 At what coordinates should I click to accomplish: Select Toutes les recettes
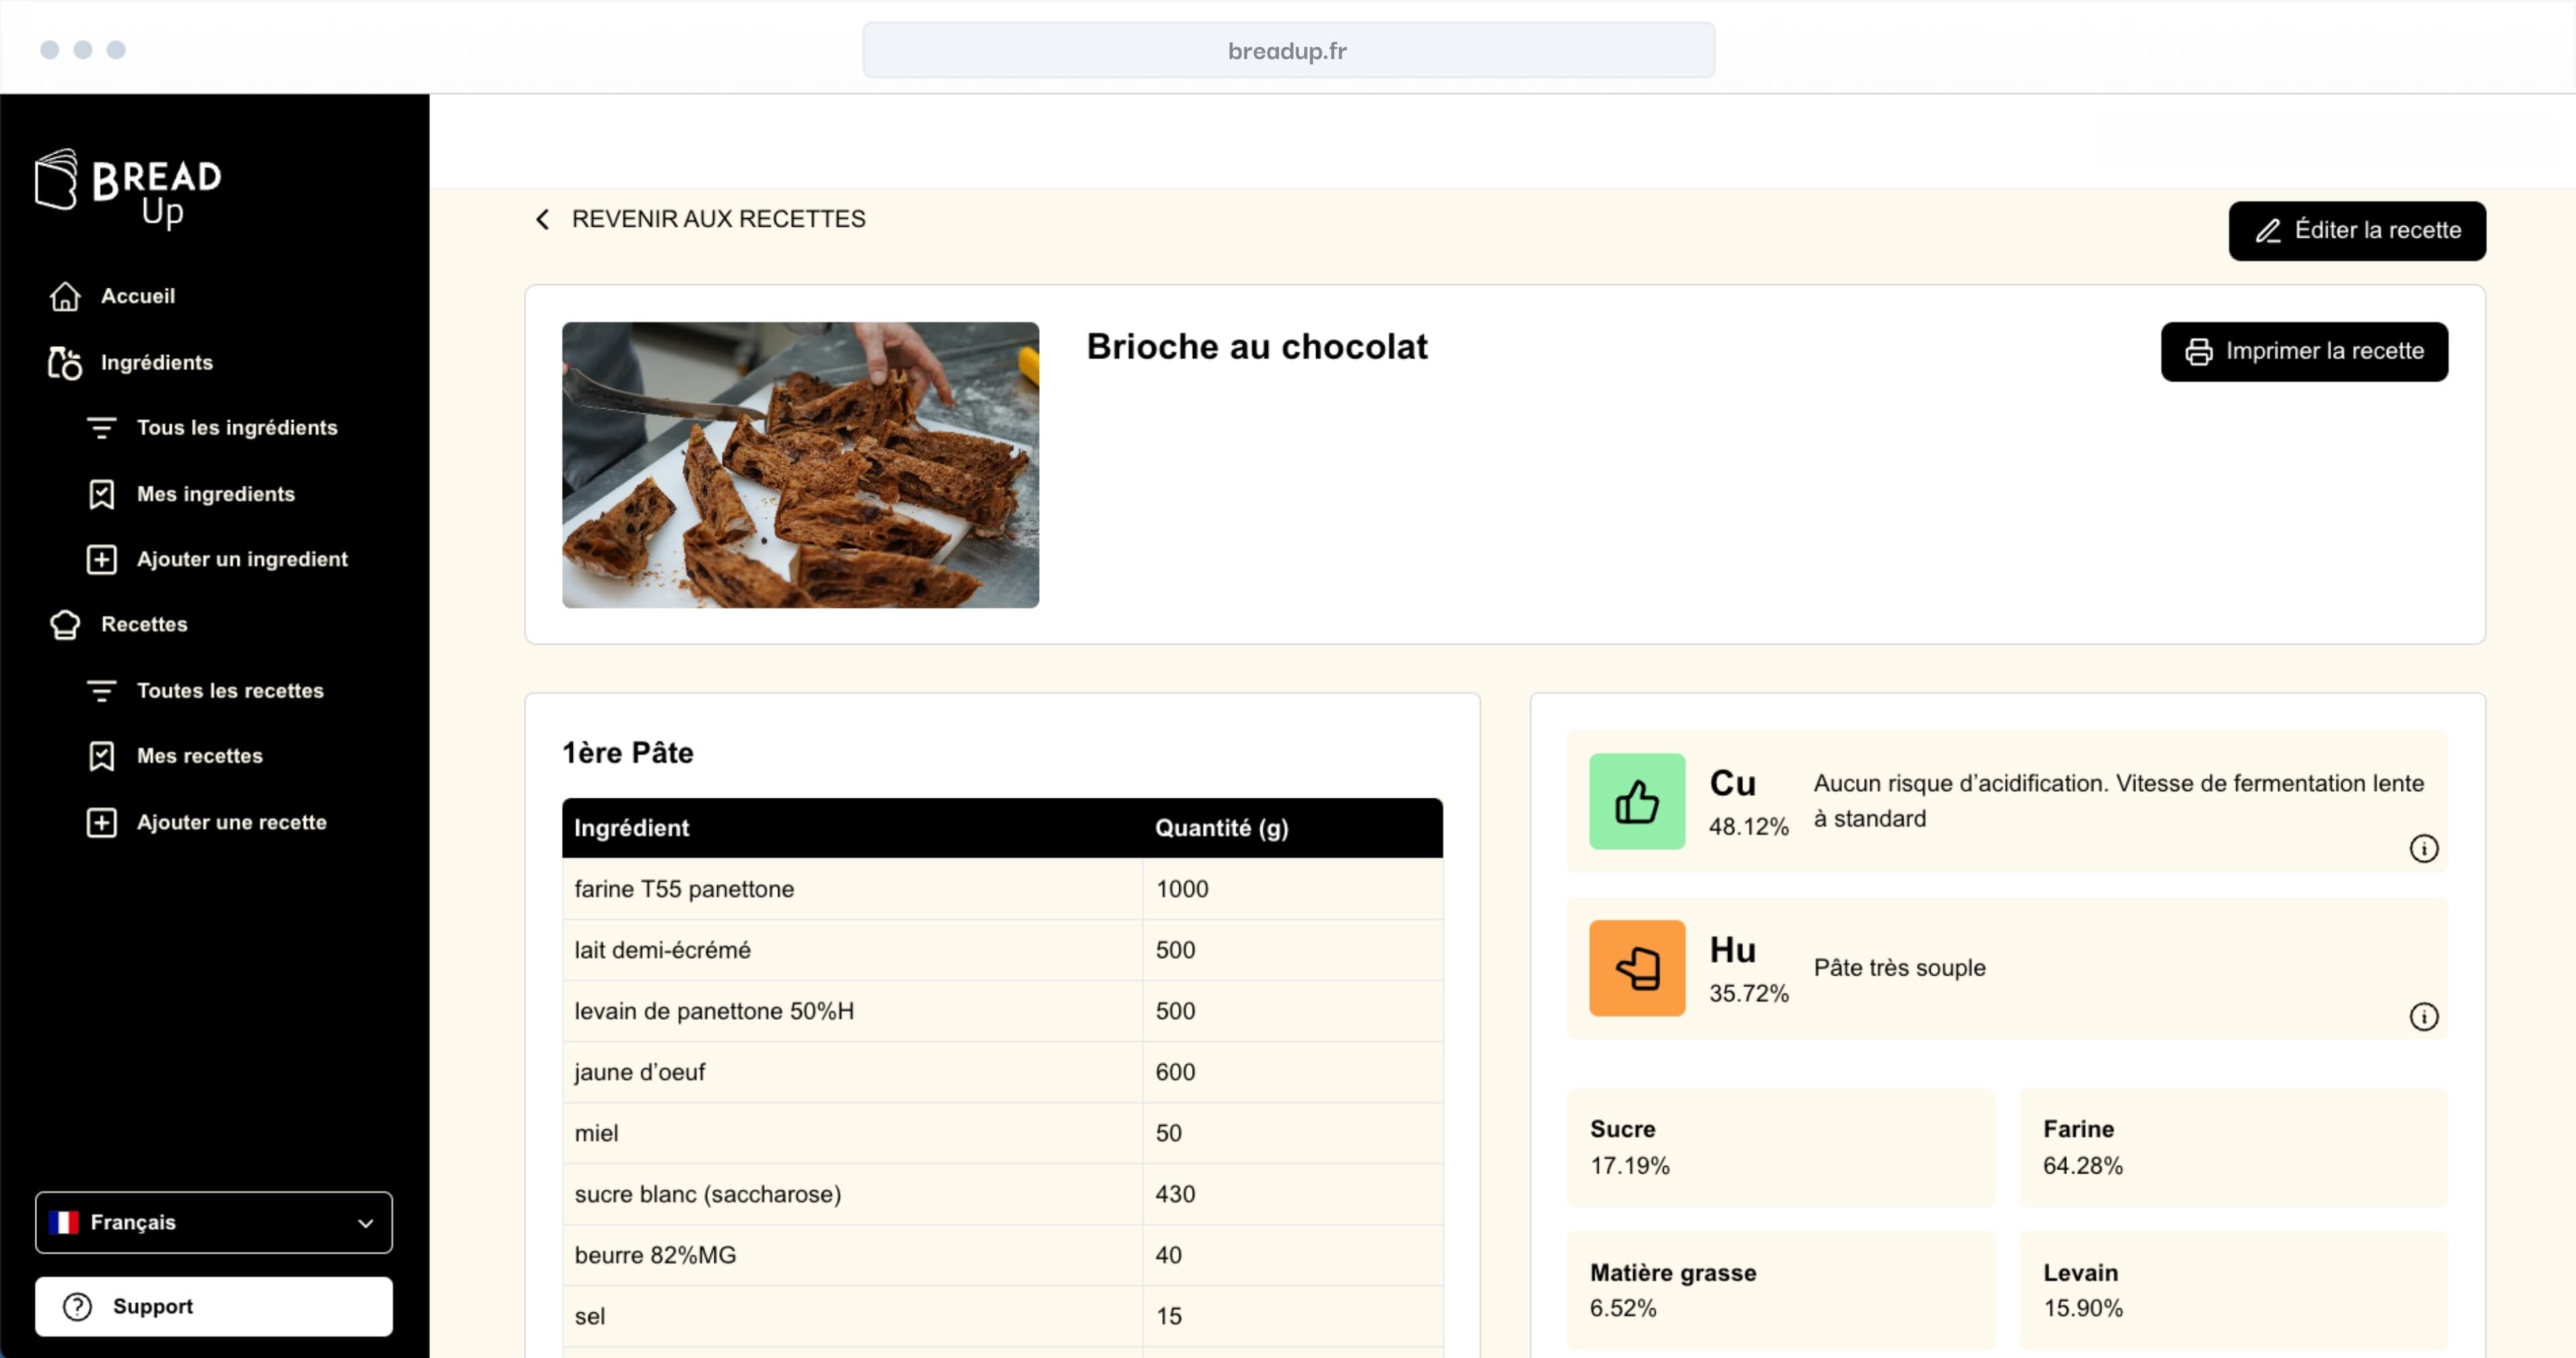[230, 691]
